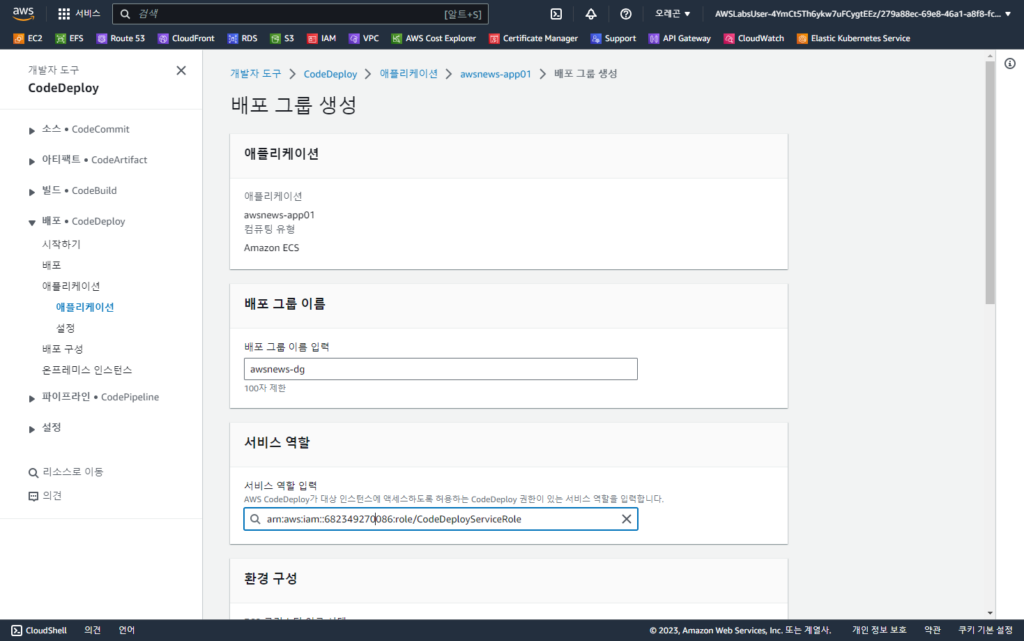Open Support favorites shortcut
The width and height of the screenshot is (1024, 641).
click(x=613, y=39)
